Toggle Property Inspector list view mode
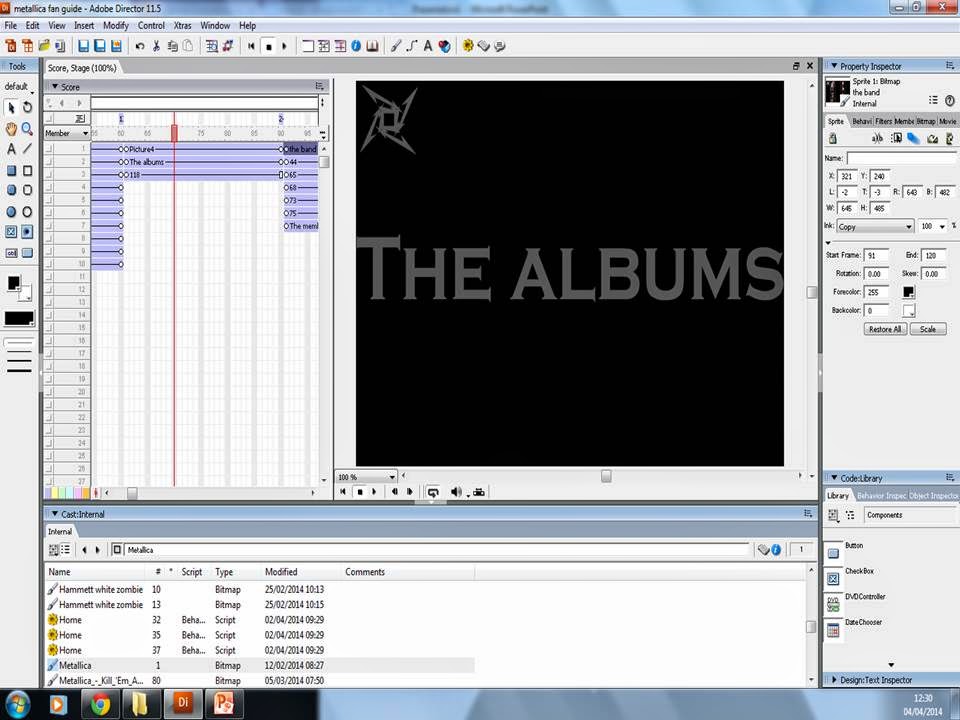The width and height of the screenshot is (960, 720). coord(933,100)
